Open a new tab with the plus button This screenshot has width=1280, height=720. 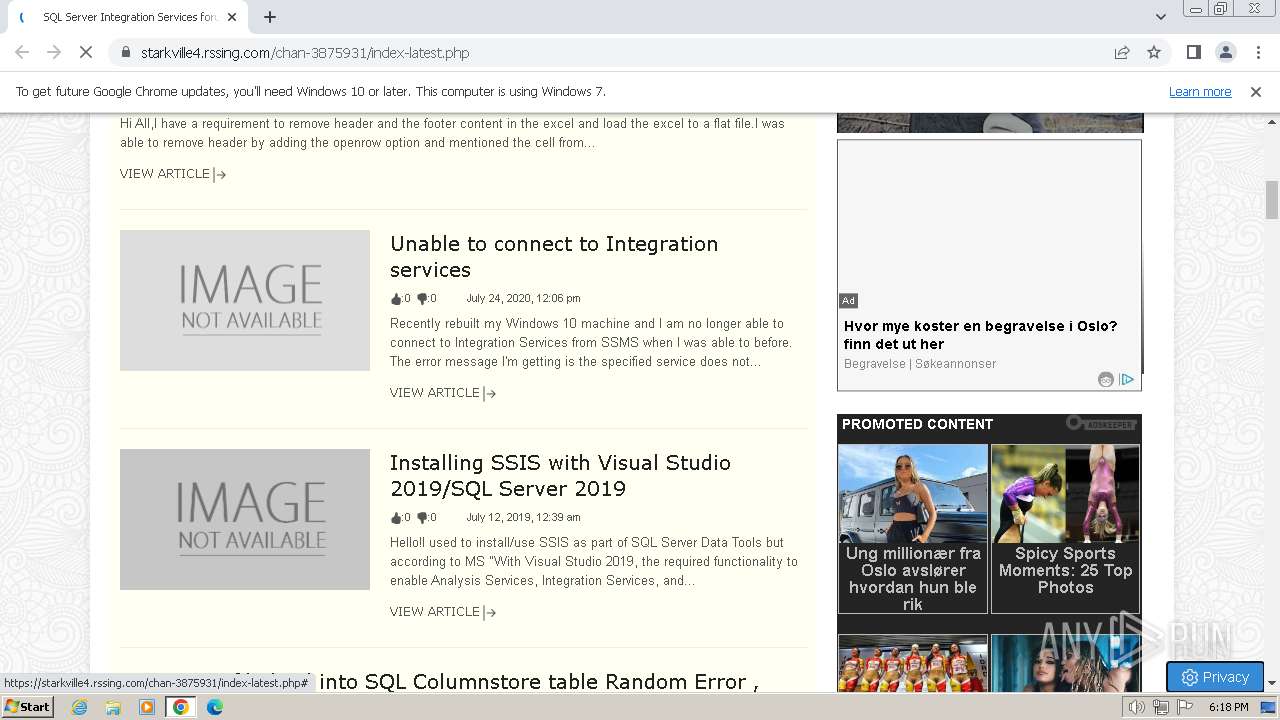[x=270, y=17]
